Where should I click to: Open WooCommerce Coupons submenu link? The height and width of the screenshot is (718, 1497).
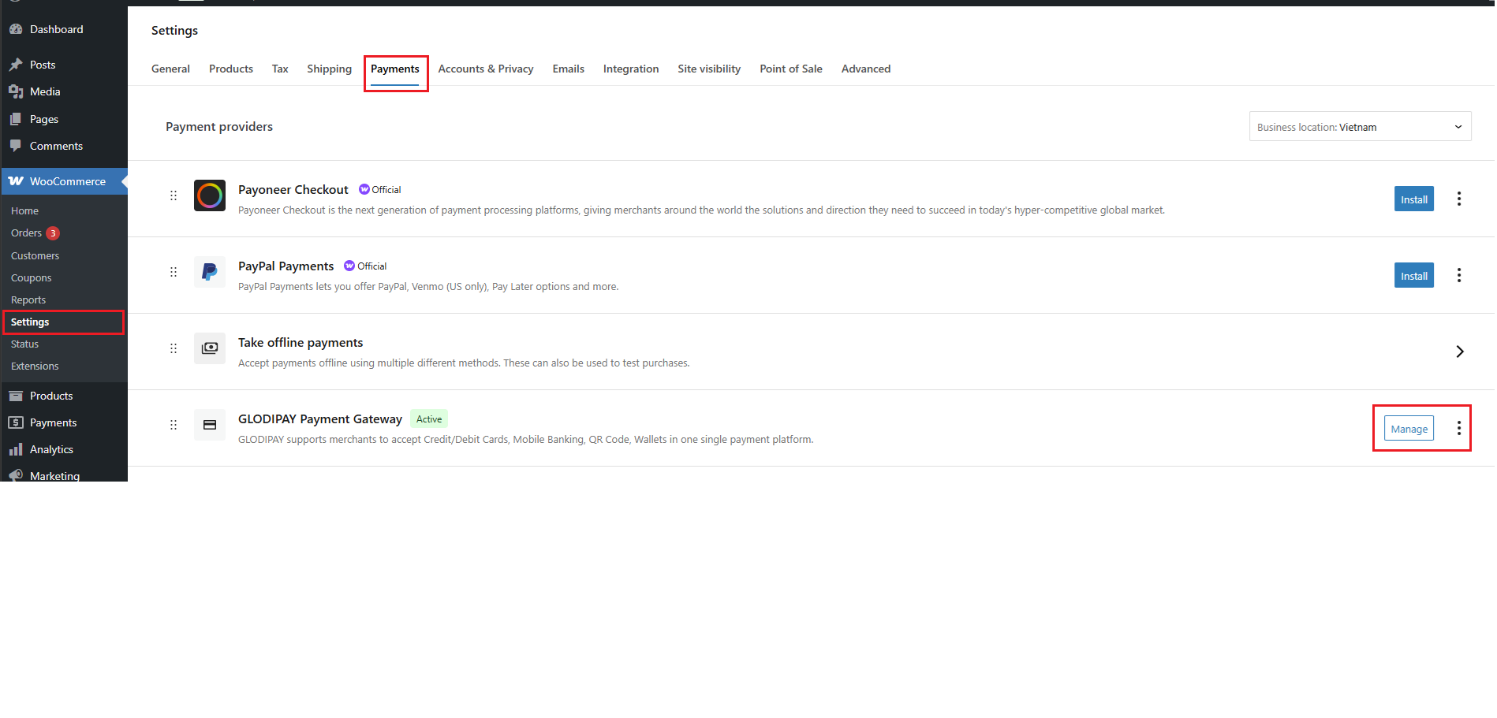31,278
